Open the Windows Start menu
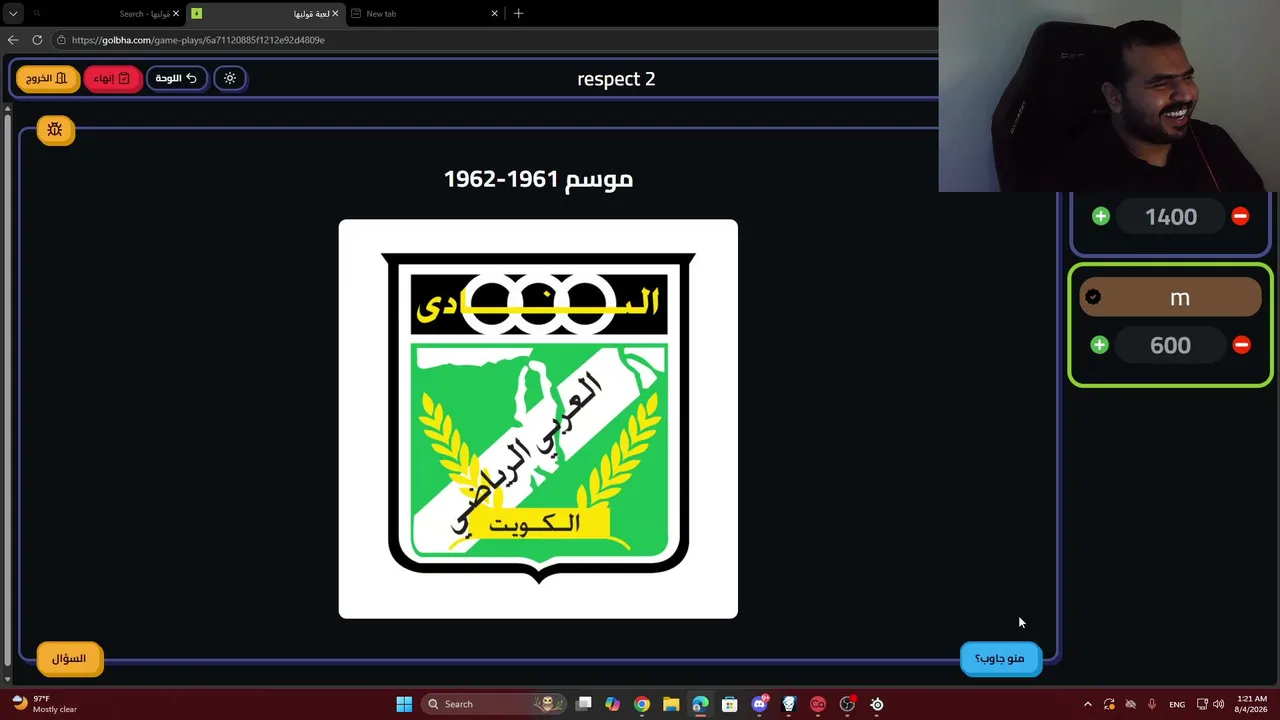The height and width of the screenshot is (720, 1280). (404, 704)
